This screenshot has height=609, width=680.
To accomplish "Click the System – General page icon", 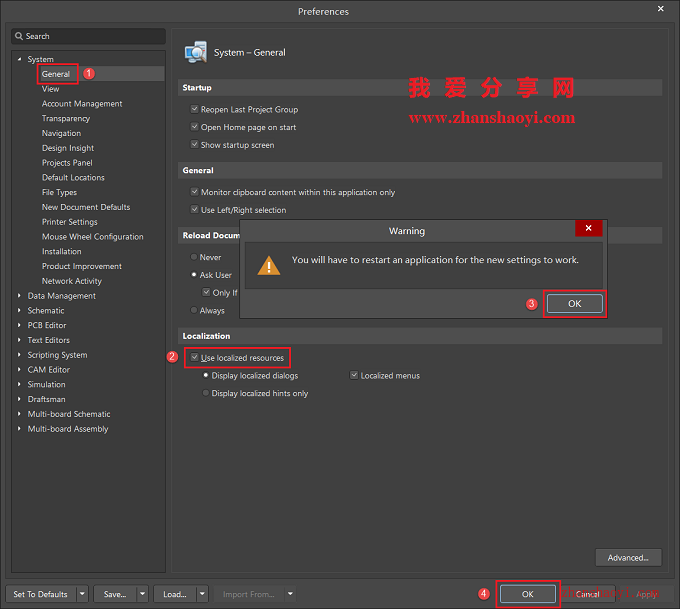I will click(196, 52).
